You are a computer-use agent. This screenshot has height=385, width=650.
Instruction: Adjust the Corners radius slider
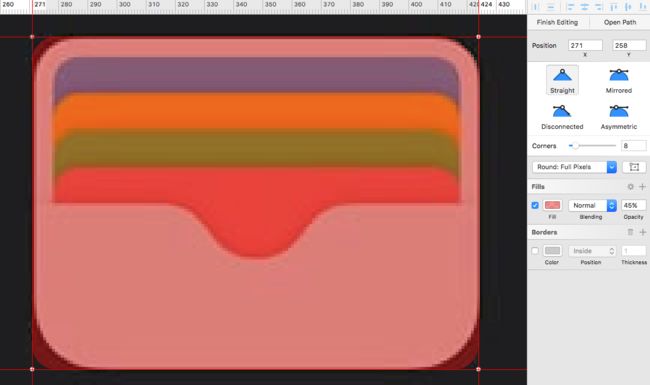pos(592,145)
